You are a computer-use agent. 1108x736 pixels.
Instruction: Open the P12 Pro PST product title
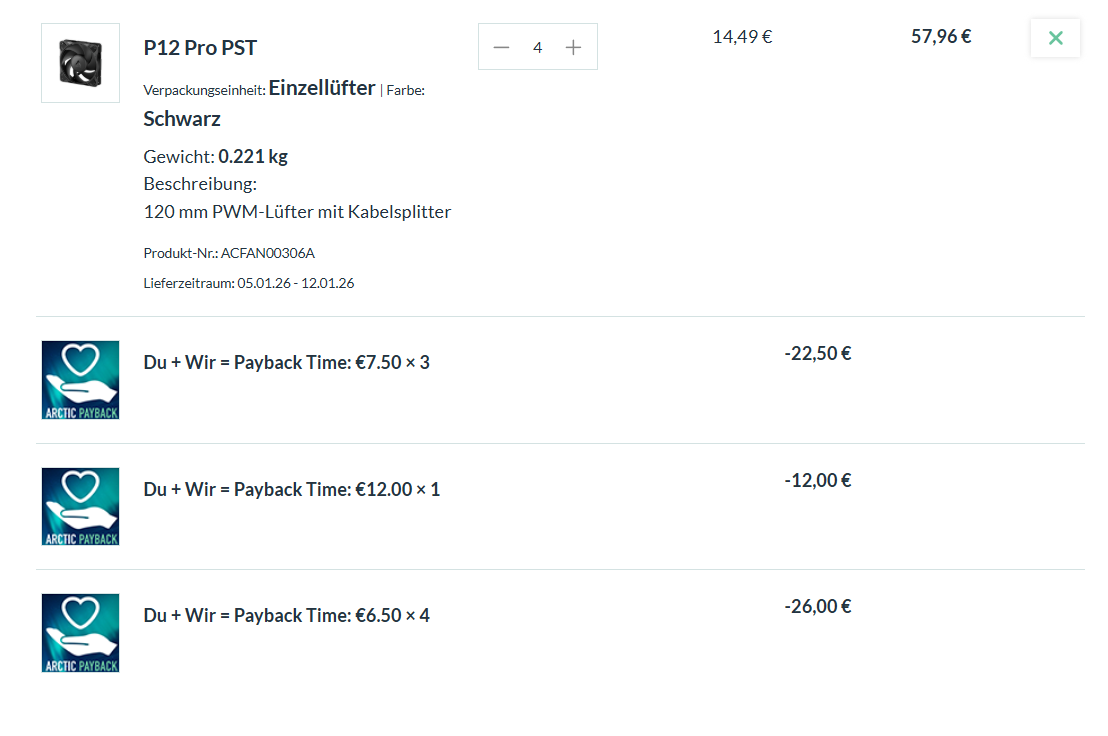point(200,48)
